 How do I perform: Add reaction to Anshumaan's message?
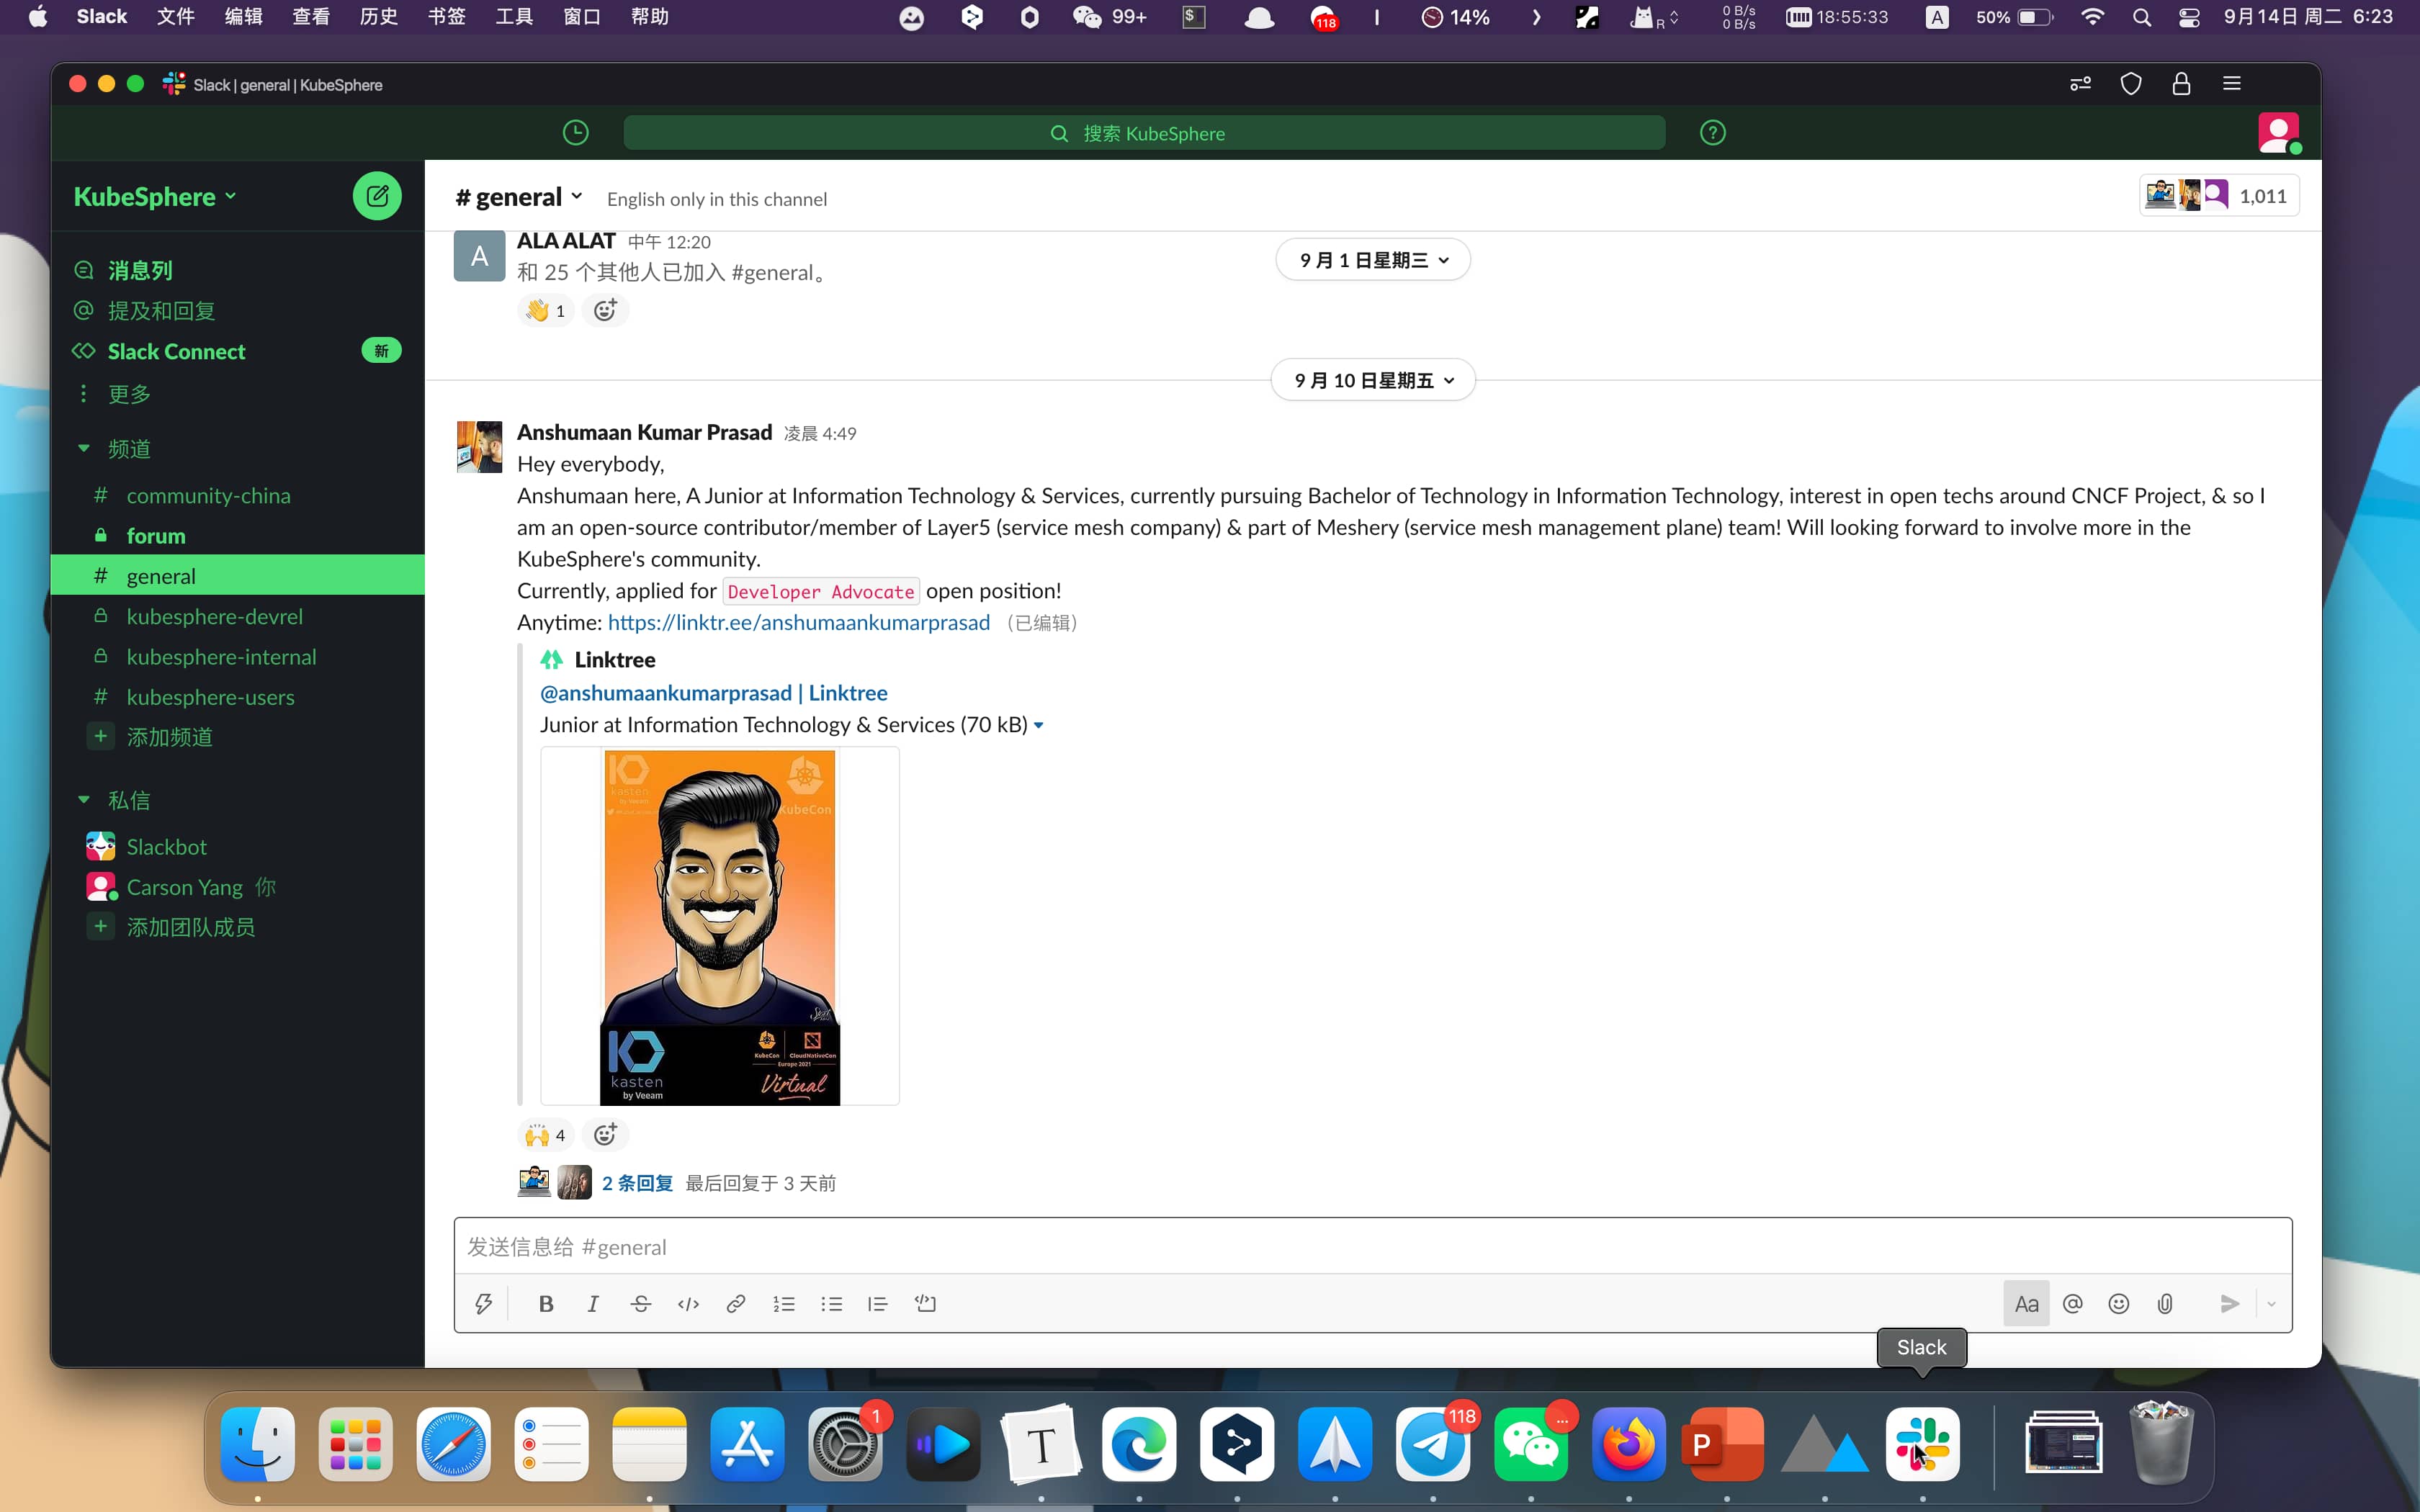tap(605, 1134)
